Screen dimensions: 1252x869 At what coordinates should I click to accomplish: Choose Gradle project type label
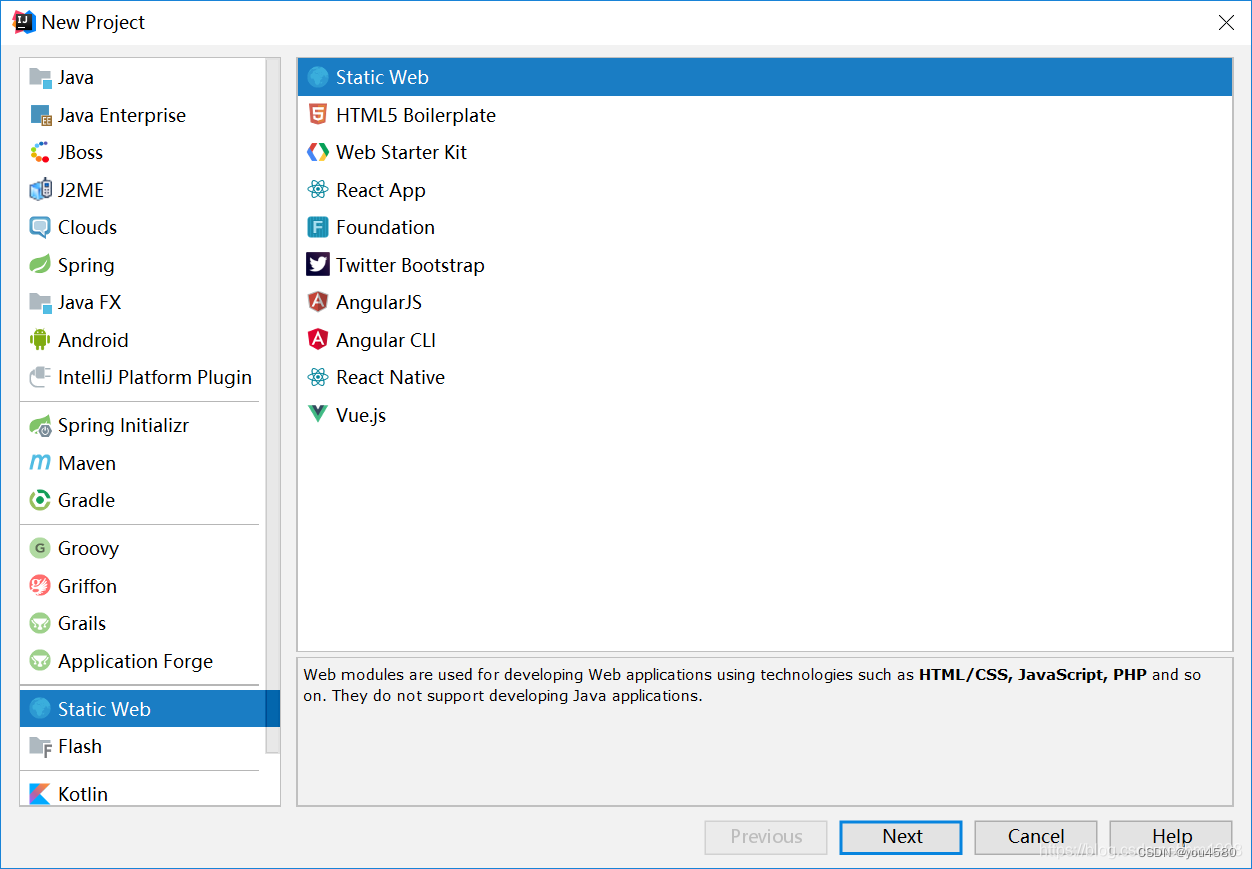[x=86, y=500]
